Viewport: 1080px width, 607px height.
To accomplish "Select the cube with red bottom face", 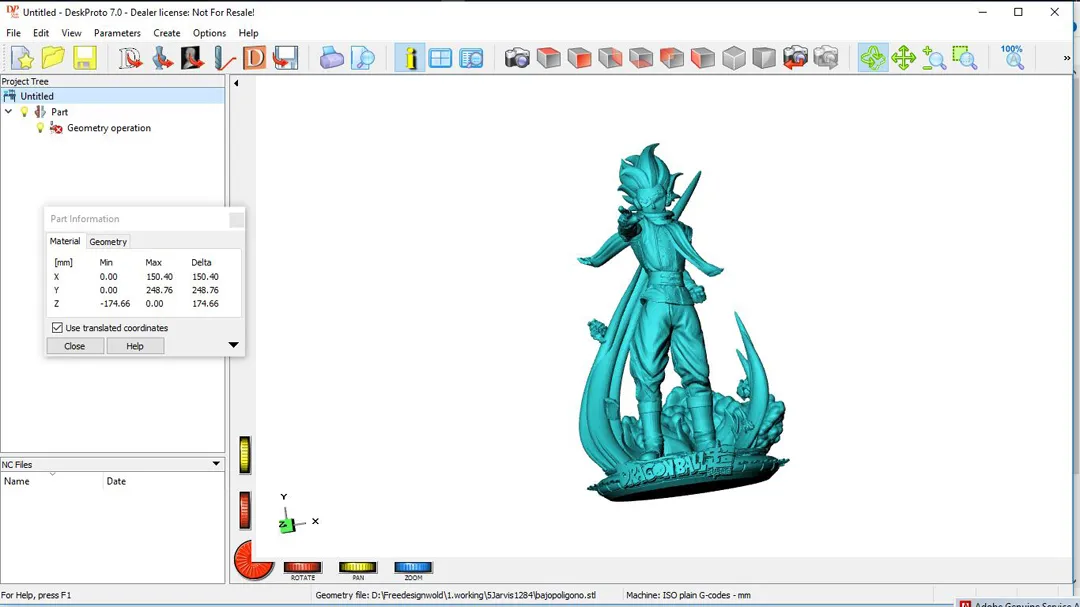I will [x=641, y=58].
